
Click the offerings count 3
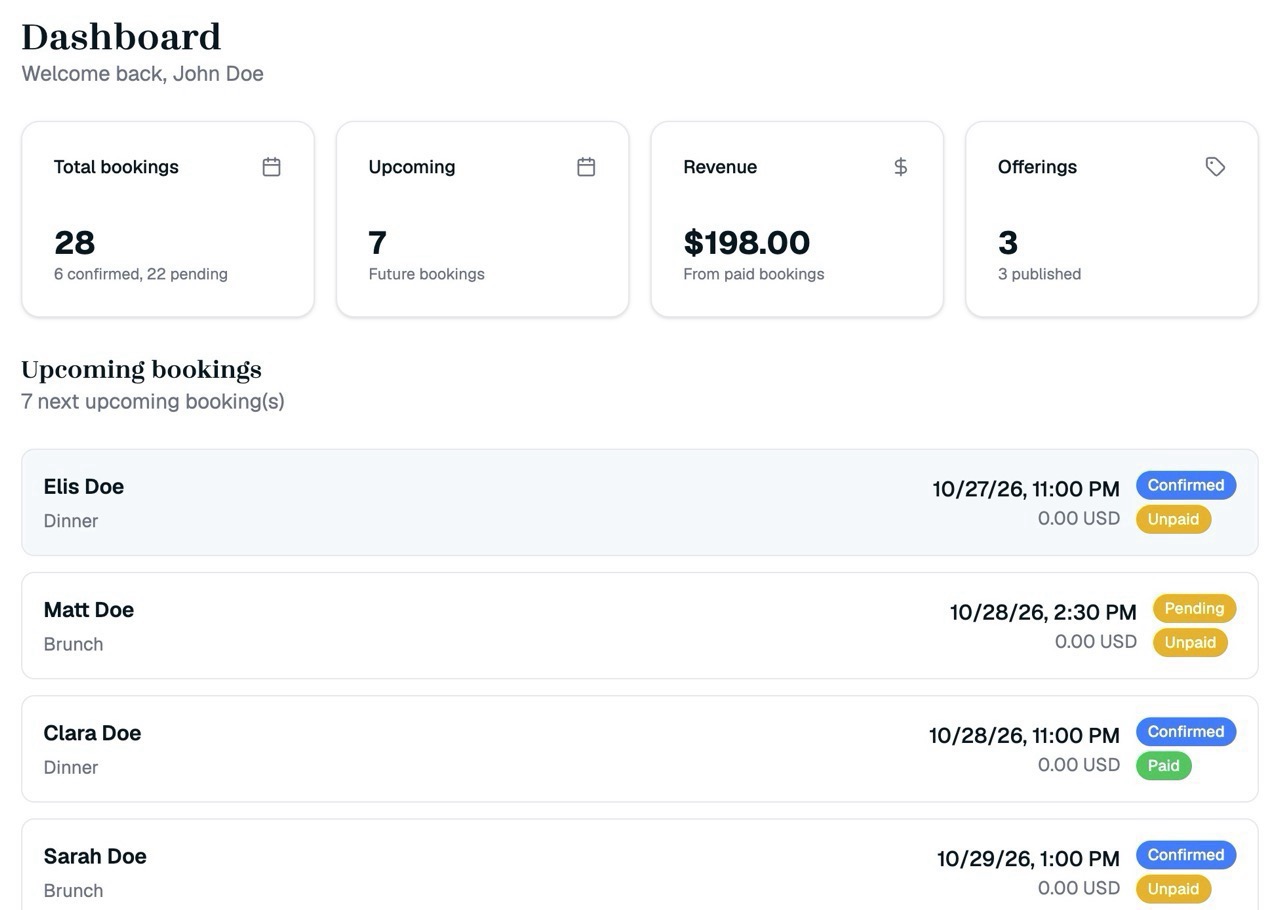1008,242
